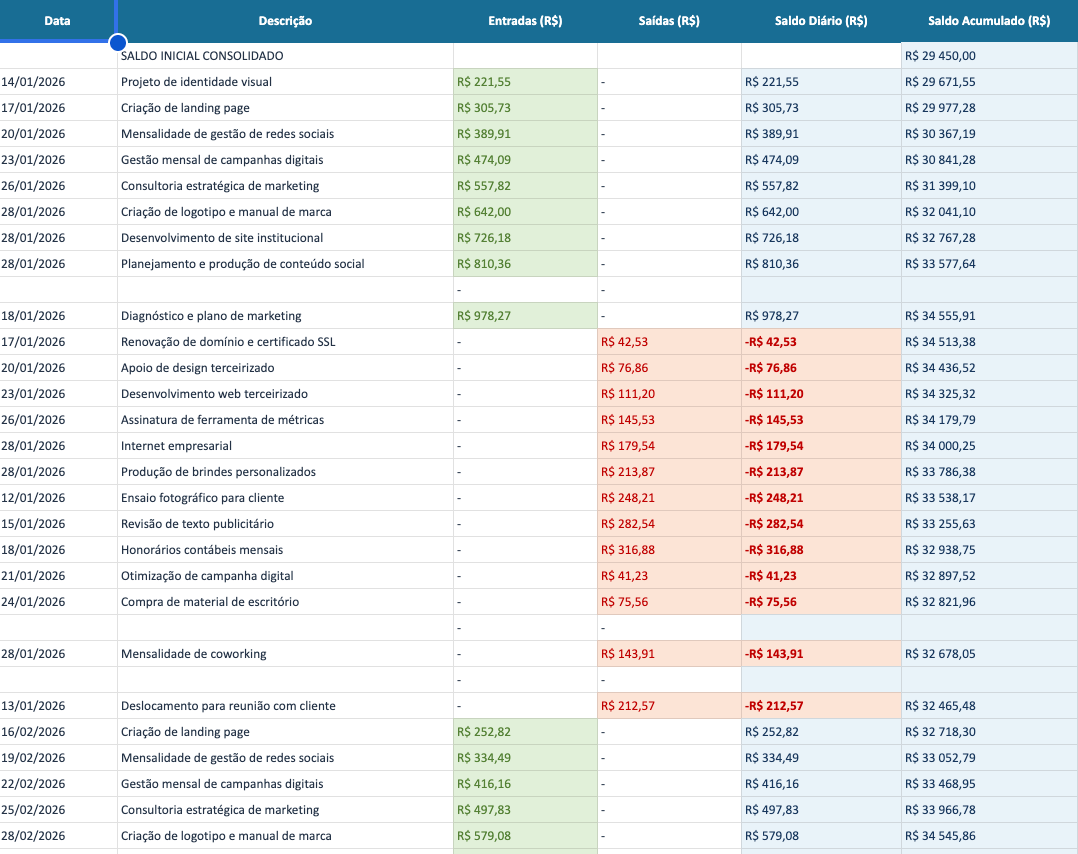
Task: Select the Compra de material de escritório cell
Action: [285, 602]
